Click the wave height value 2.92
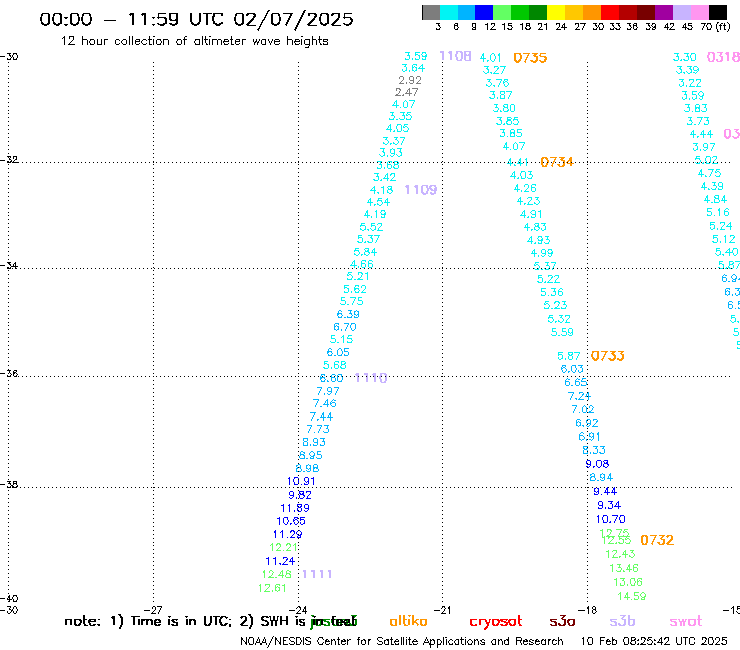The height and width of the screenshot is (650, 740). (x=410, y=80)
